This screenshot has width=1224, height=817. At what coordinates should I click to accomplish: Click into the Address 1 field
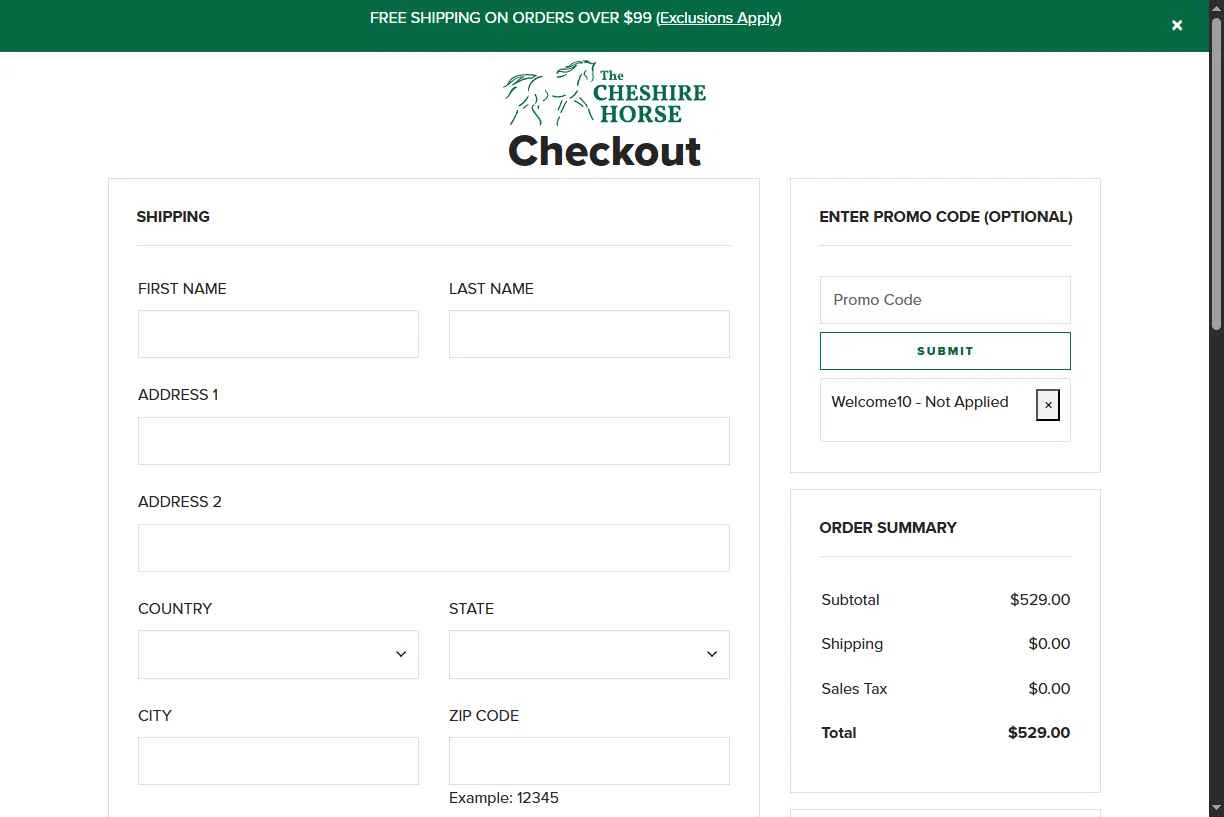(x=434, y=441)
